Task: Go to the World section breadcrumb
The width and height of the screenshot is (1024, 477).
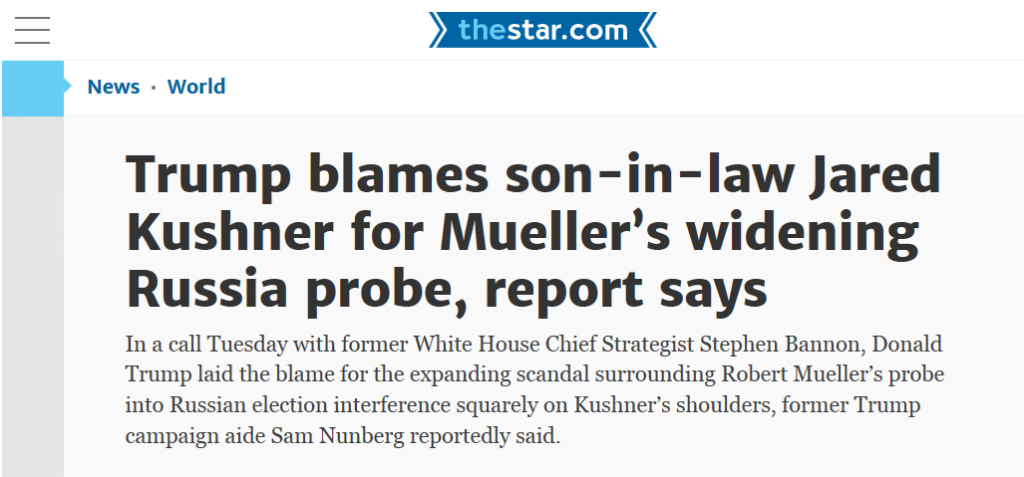Action: (196, 87)
